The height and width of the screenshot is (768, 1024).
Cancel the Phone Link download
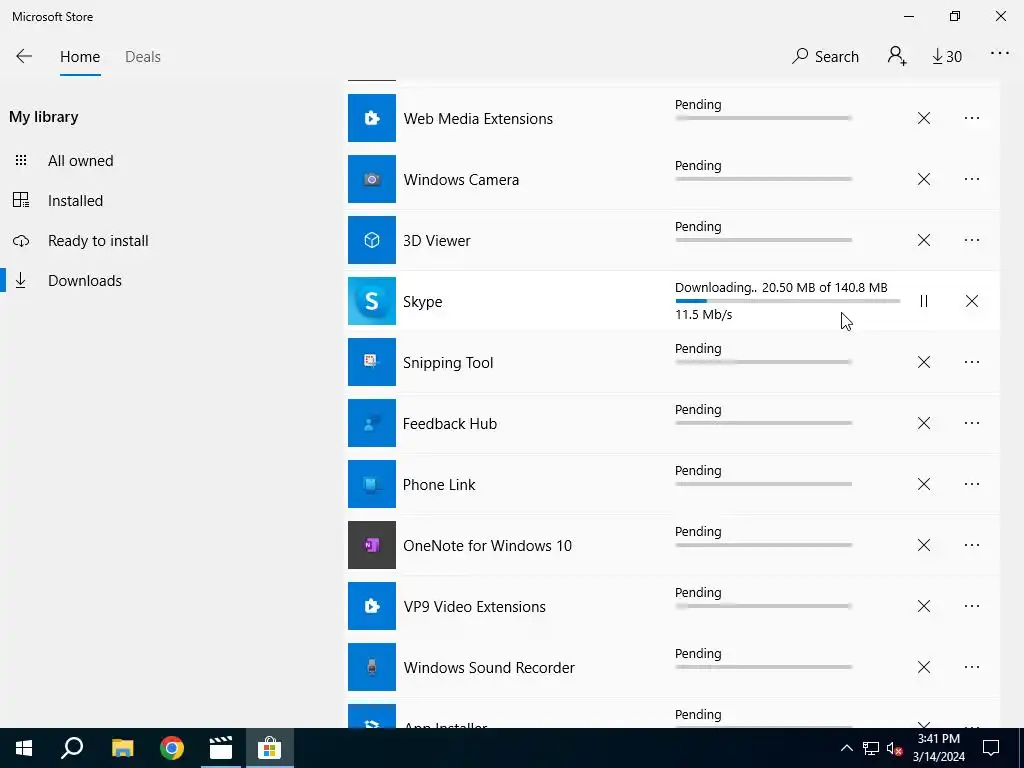click(x=923, y=484)
